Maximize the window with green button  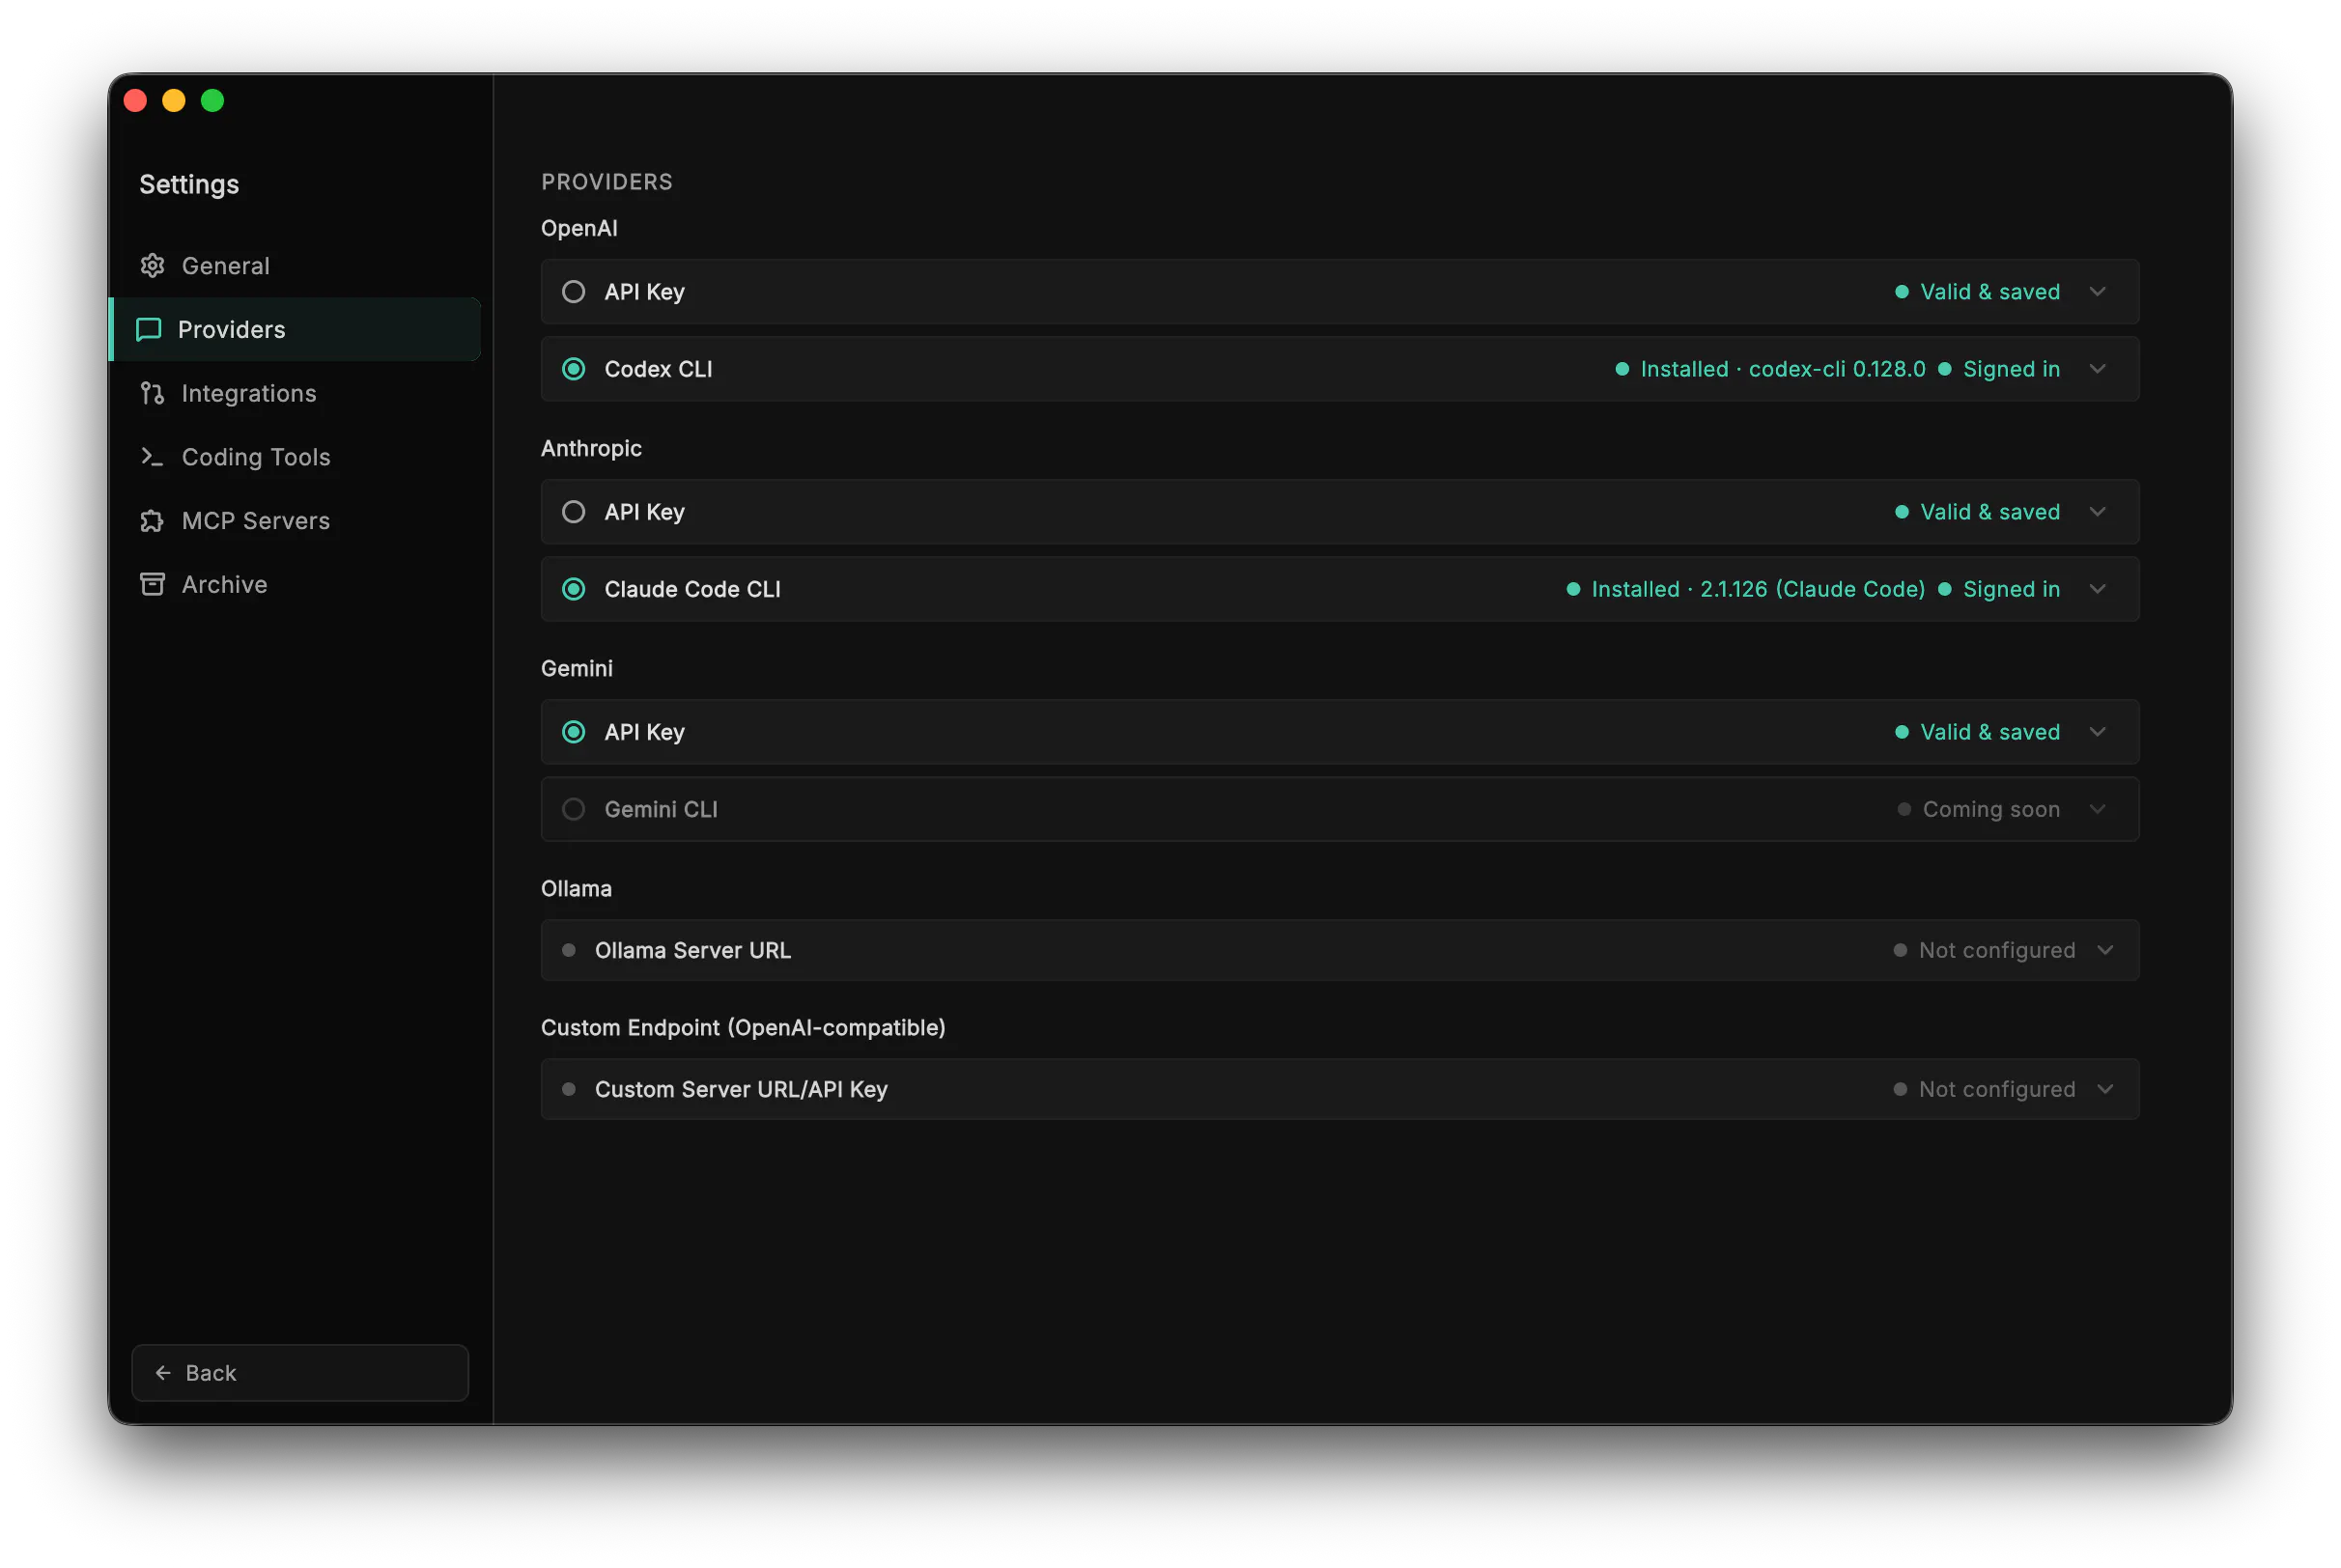(213, 101)
